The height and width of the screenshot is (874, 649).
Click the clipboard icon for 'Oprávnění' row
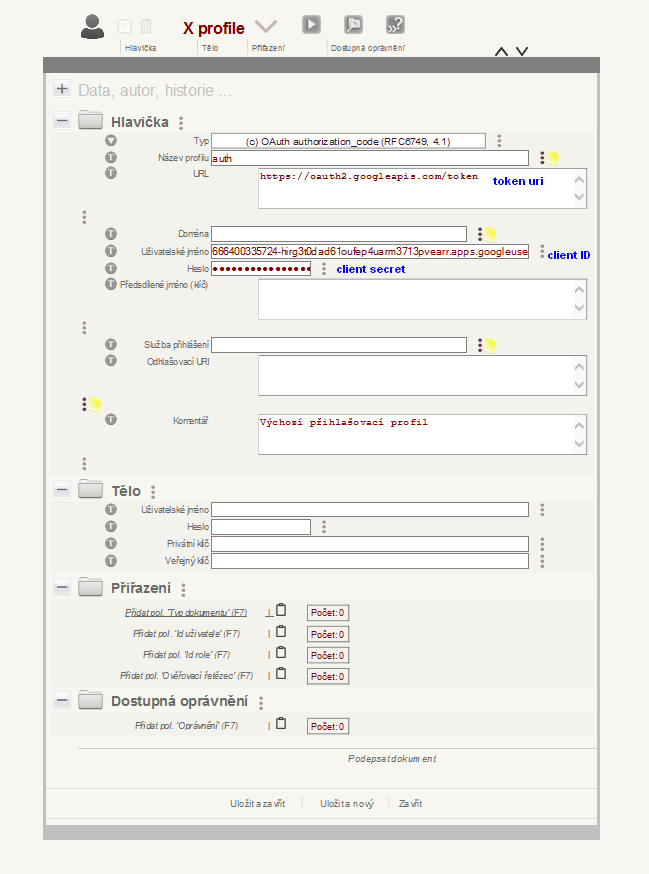[x=281, y=725]
